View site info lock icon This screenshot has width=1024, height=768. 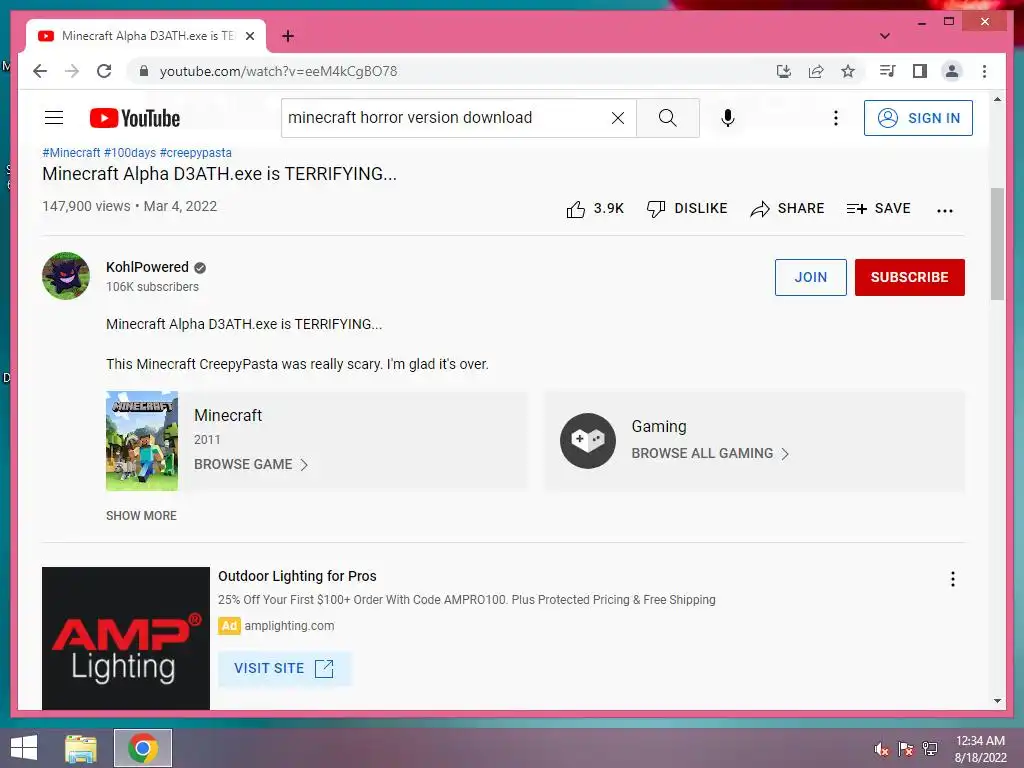pos(144,71)
